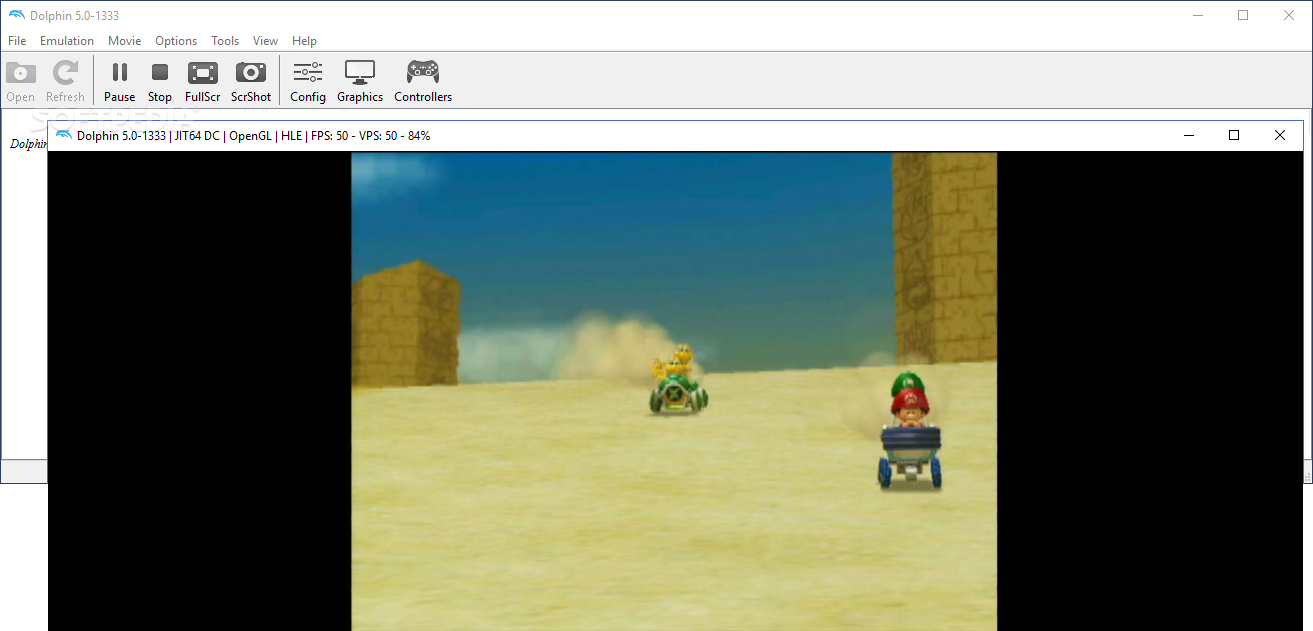The width and height of the screenshot is (1313, 631).
Task: Click the Dolphin logo in game window title
Action: click(x=64, y=135)
